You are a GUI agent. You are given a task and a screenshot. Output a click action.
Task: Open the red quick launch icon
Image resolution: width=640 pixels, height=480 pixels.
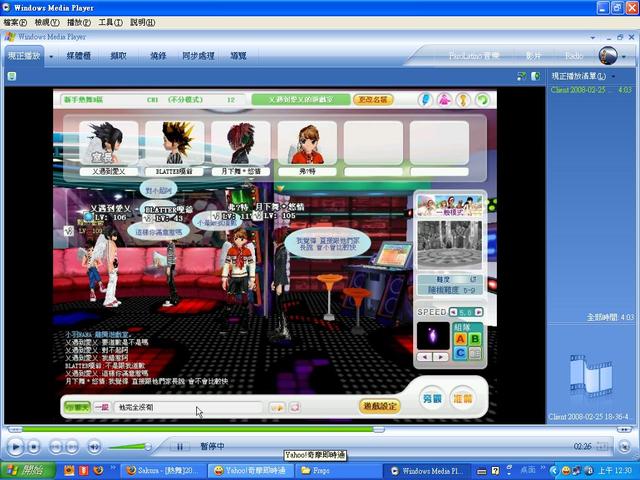tap(84, 471)
